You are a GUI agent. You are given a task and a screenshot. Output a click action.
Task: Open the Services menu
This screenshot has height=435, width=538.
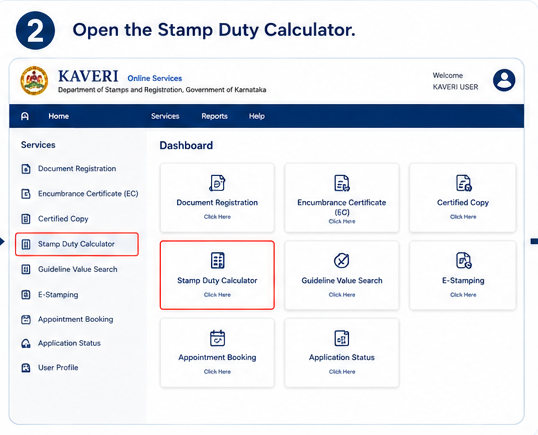pos(165,116)
